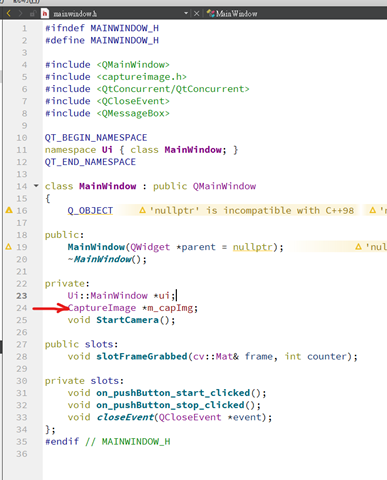Image resolution: width=387 pixels, height=480 pixels.
Task: Click QWidget in the constructor parameters
Action: click(150, 247)
